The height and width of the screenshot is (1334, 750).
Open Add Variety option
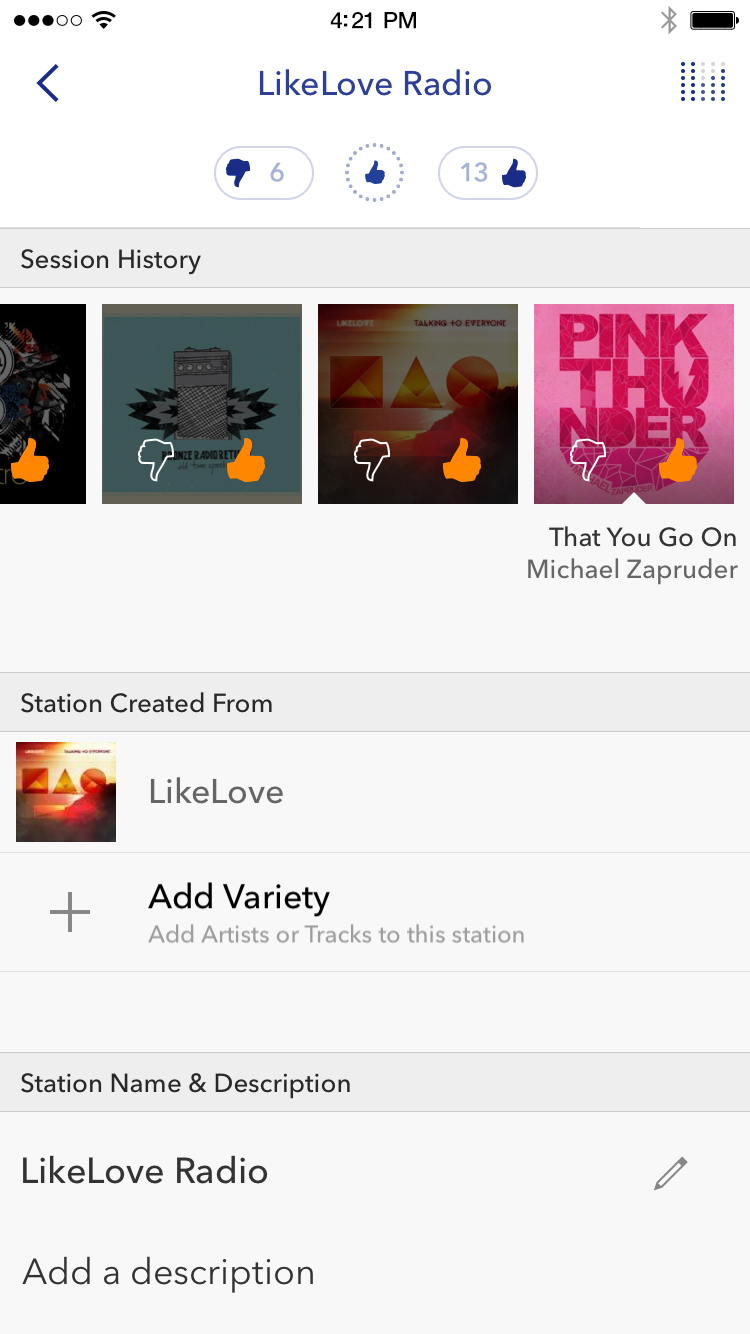(336, 912)
